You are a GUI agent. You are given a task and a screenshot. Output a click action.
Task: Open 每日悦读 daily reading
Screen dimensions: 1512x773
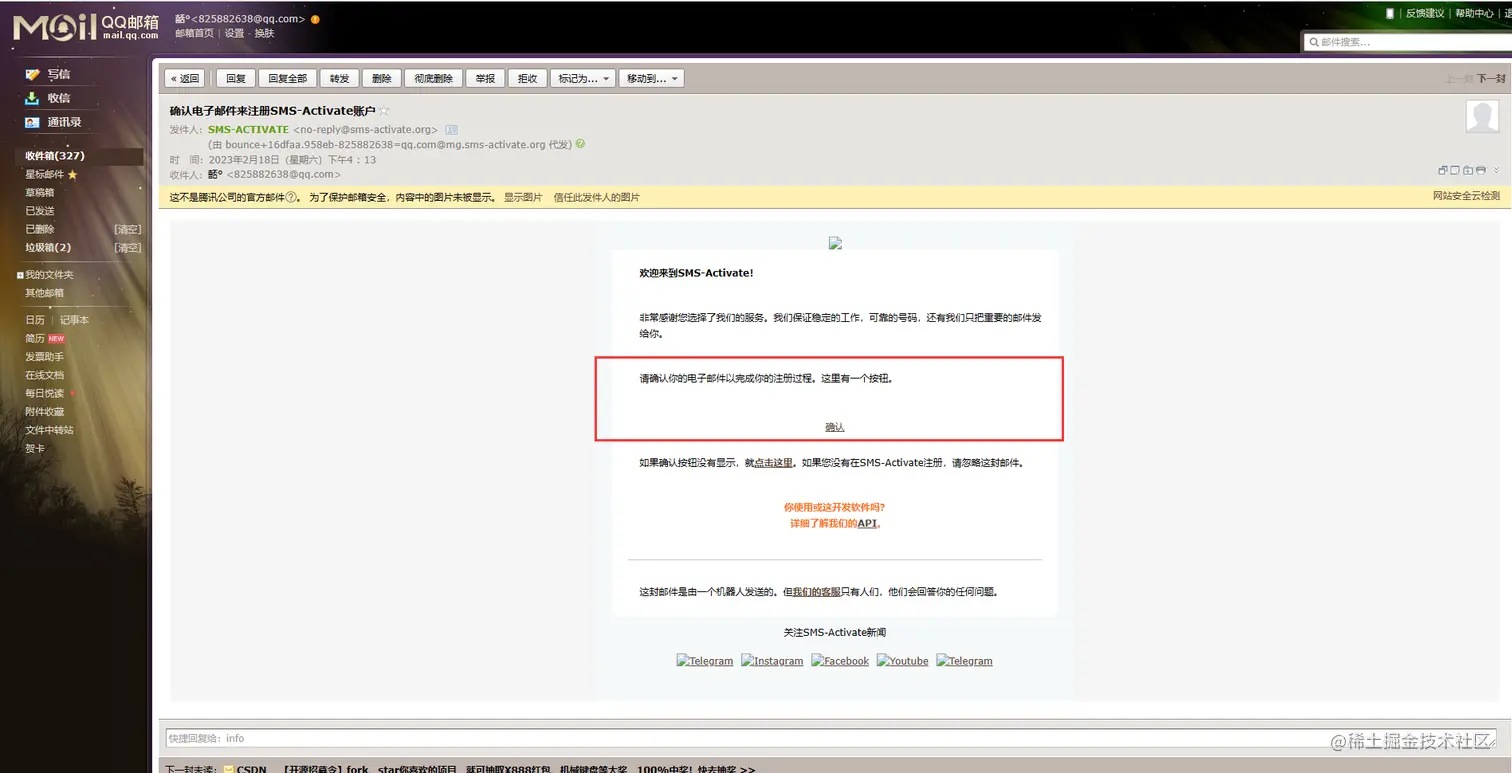[x=44, y=393]
